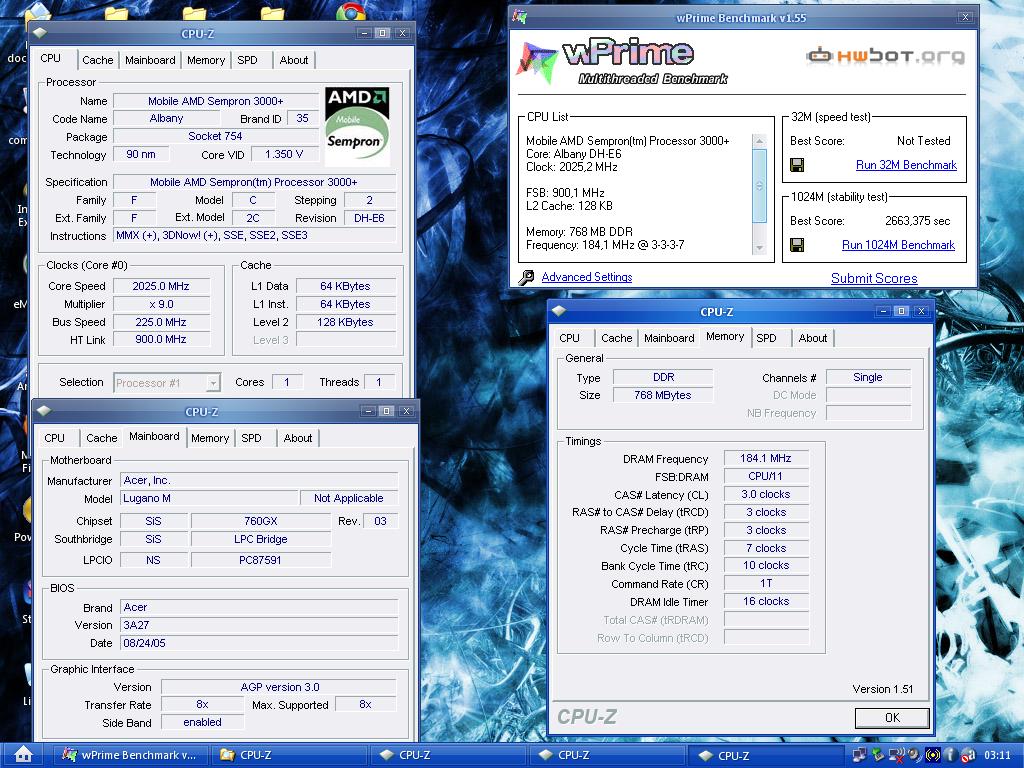
Task: Click the taskbar clock 03:11
Action: click(997, 755)
